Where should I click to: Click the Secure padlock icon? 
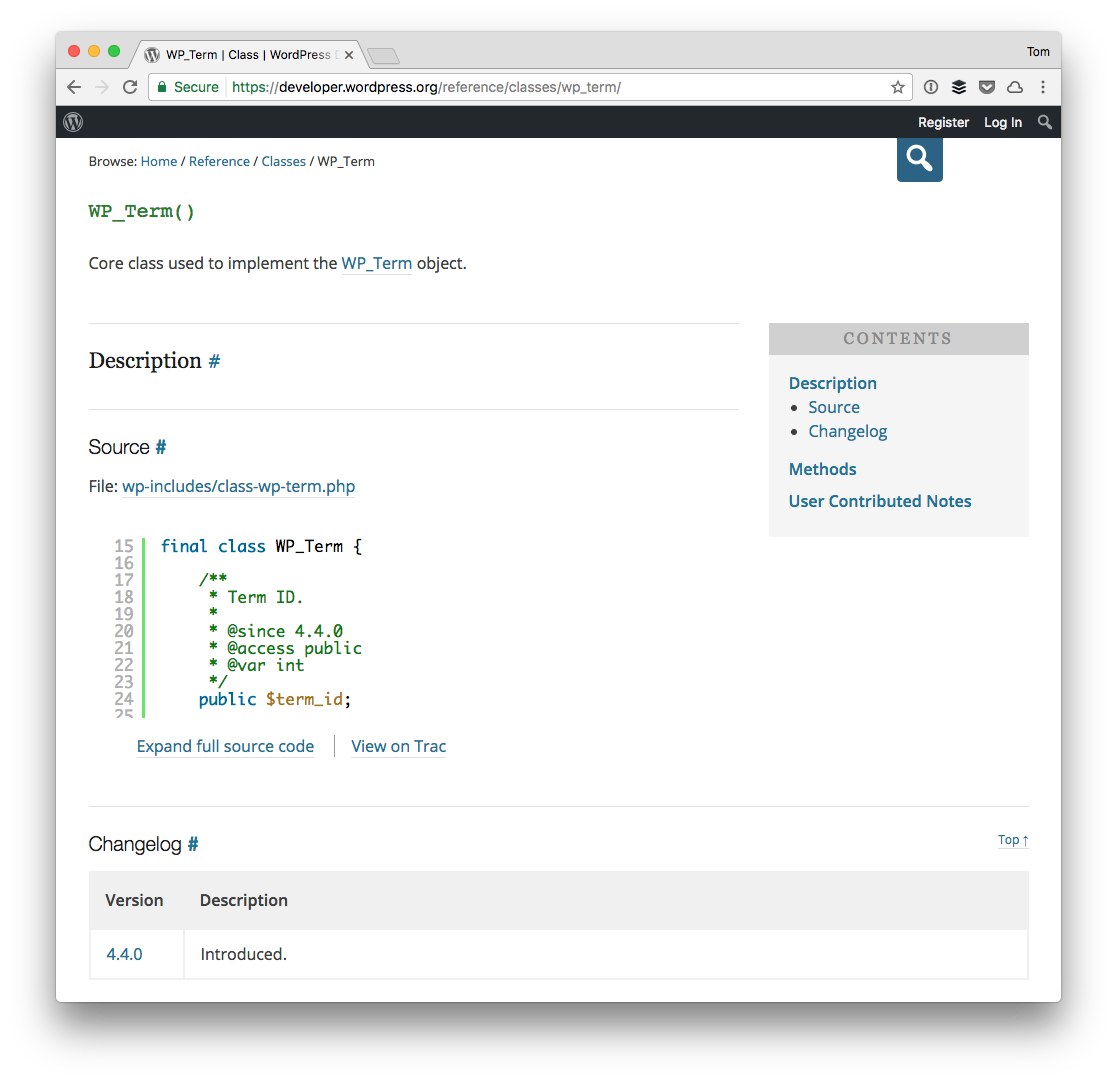(161, 87)
